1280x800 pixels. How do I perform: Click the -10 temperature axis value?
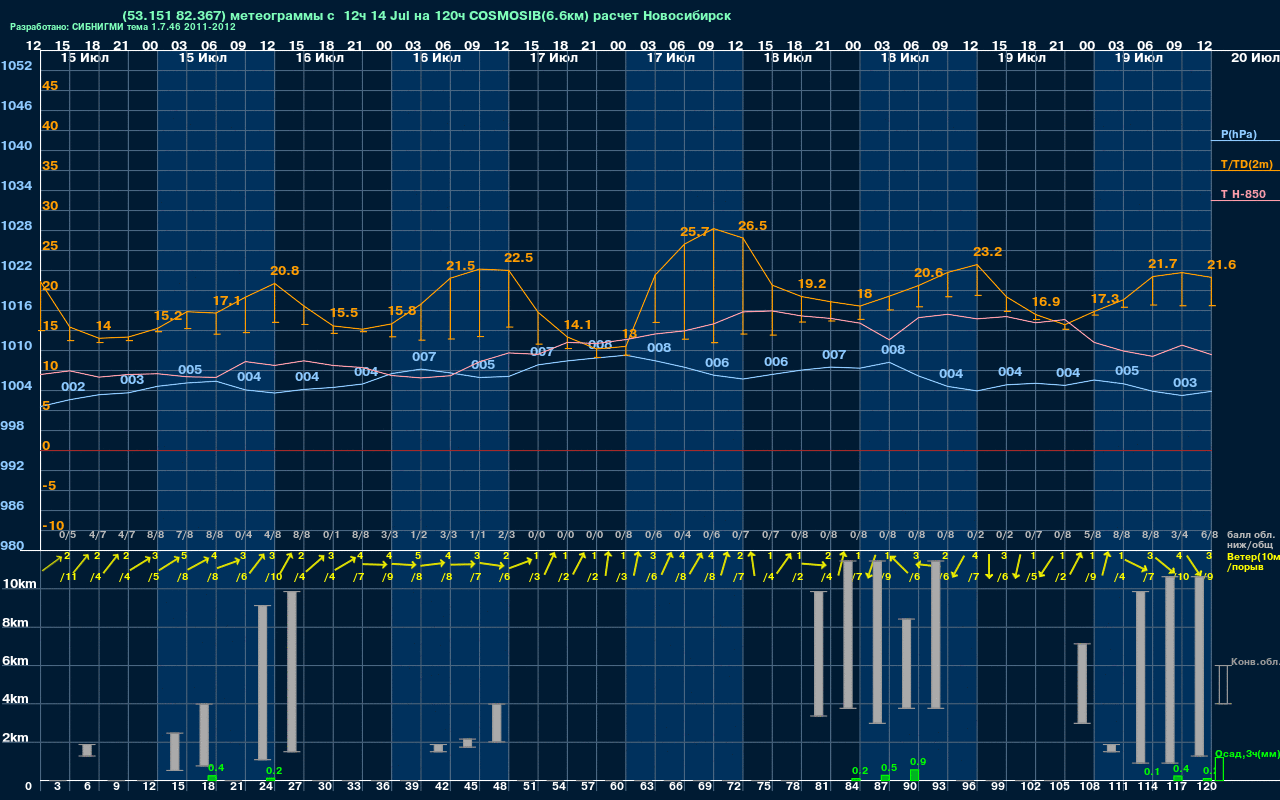click(x=53, y=525)
